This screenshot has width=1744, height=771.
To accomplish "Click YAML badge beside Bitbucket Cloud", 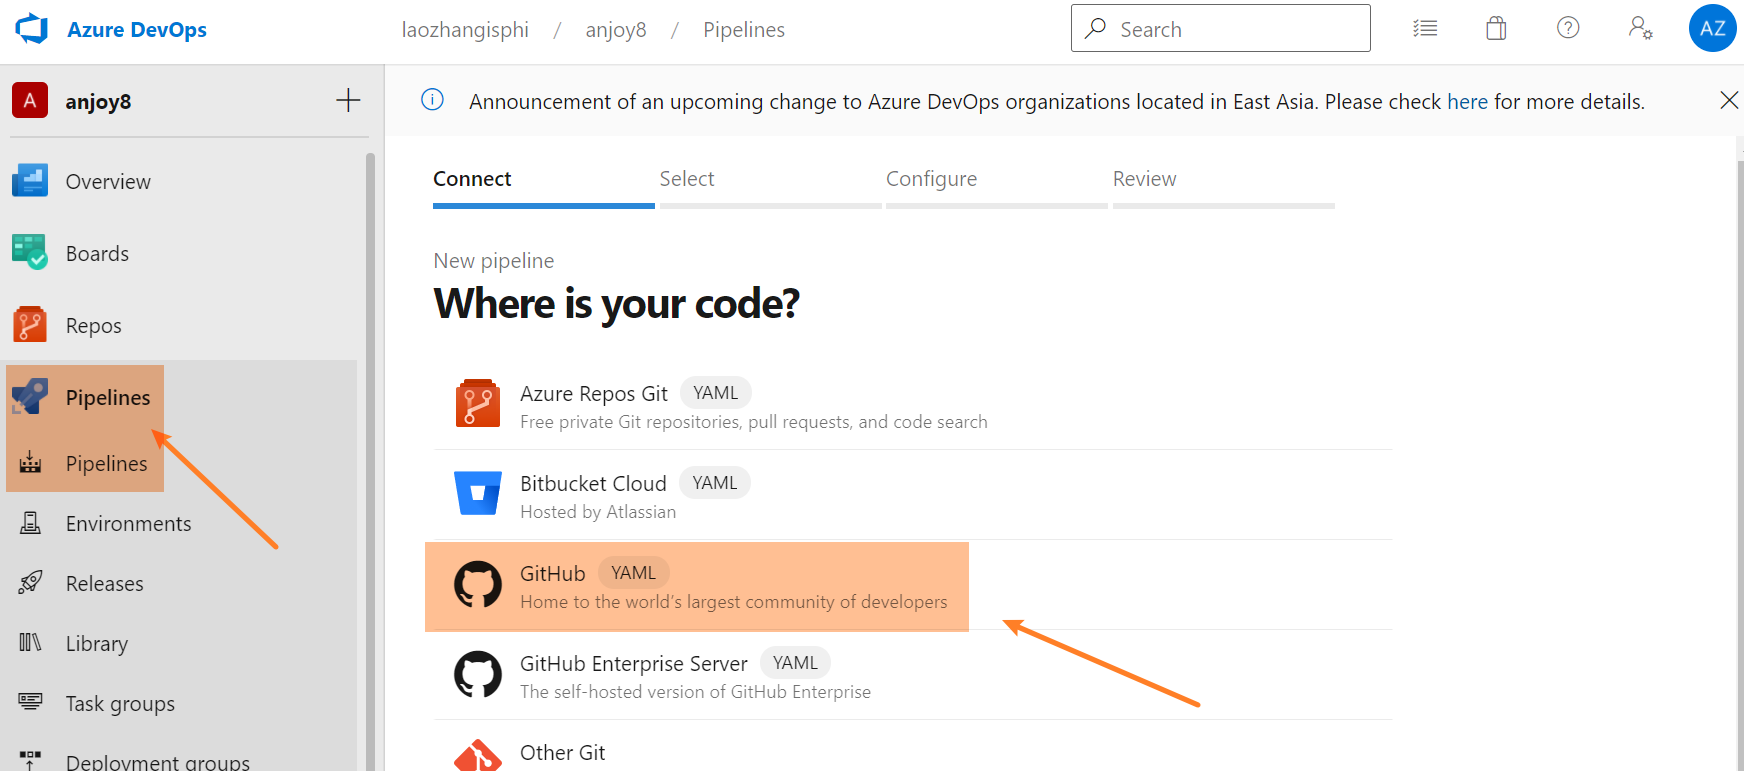I will [x=715, y=483].
